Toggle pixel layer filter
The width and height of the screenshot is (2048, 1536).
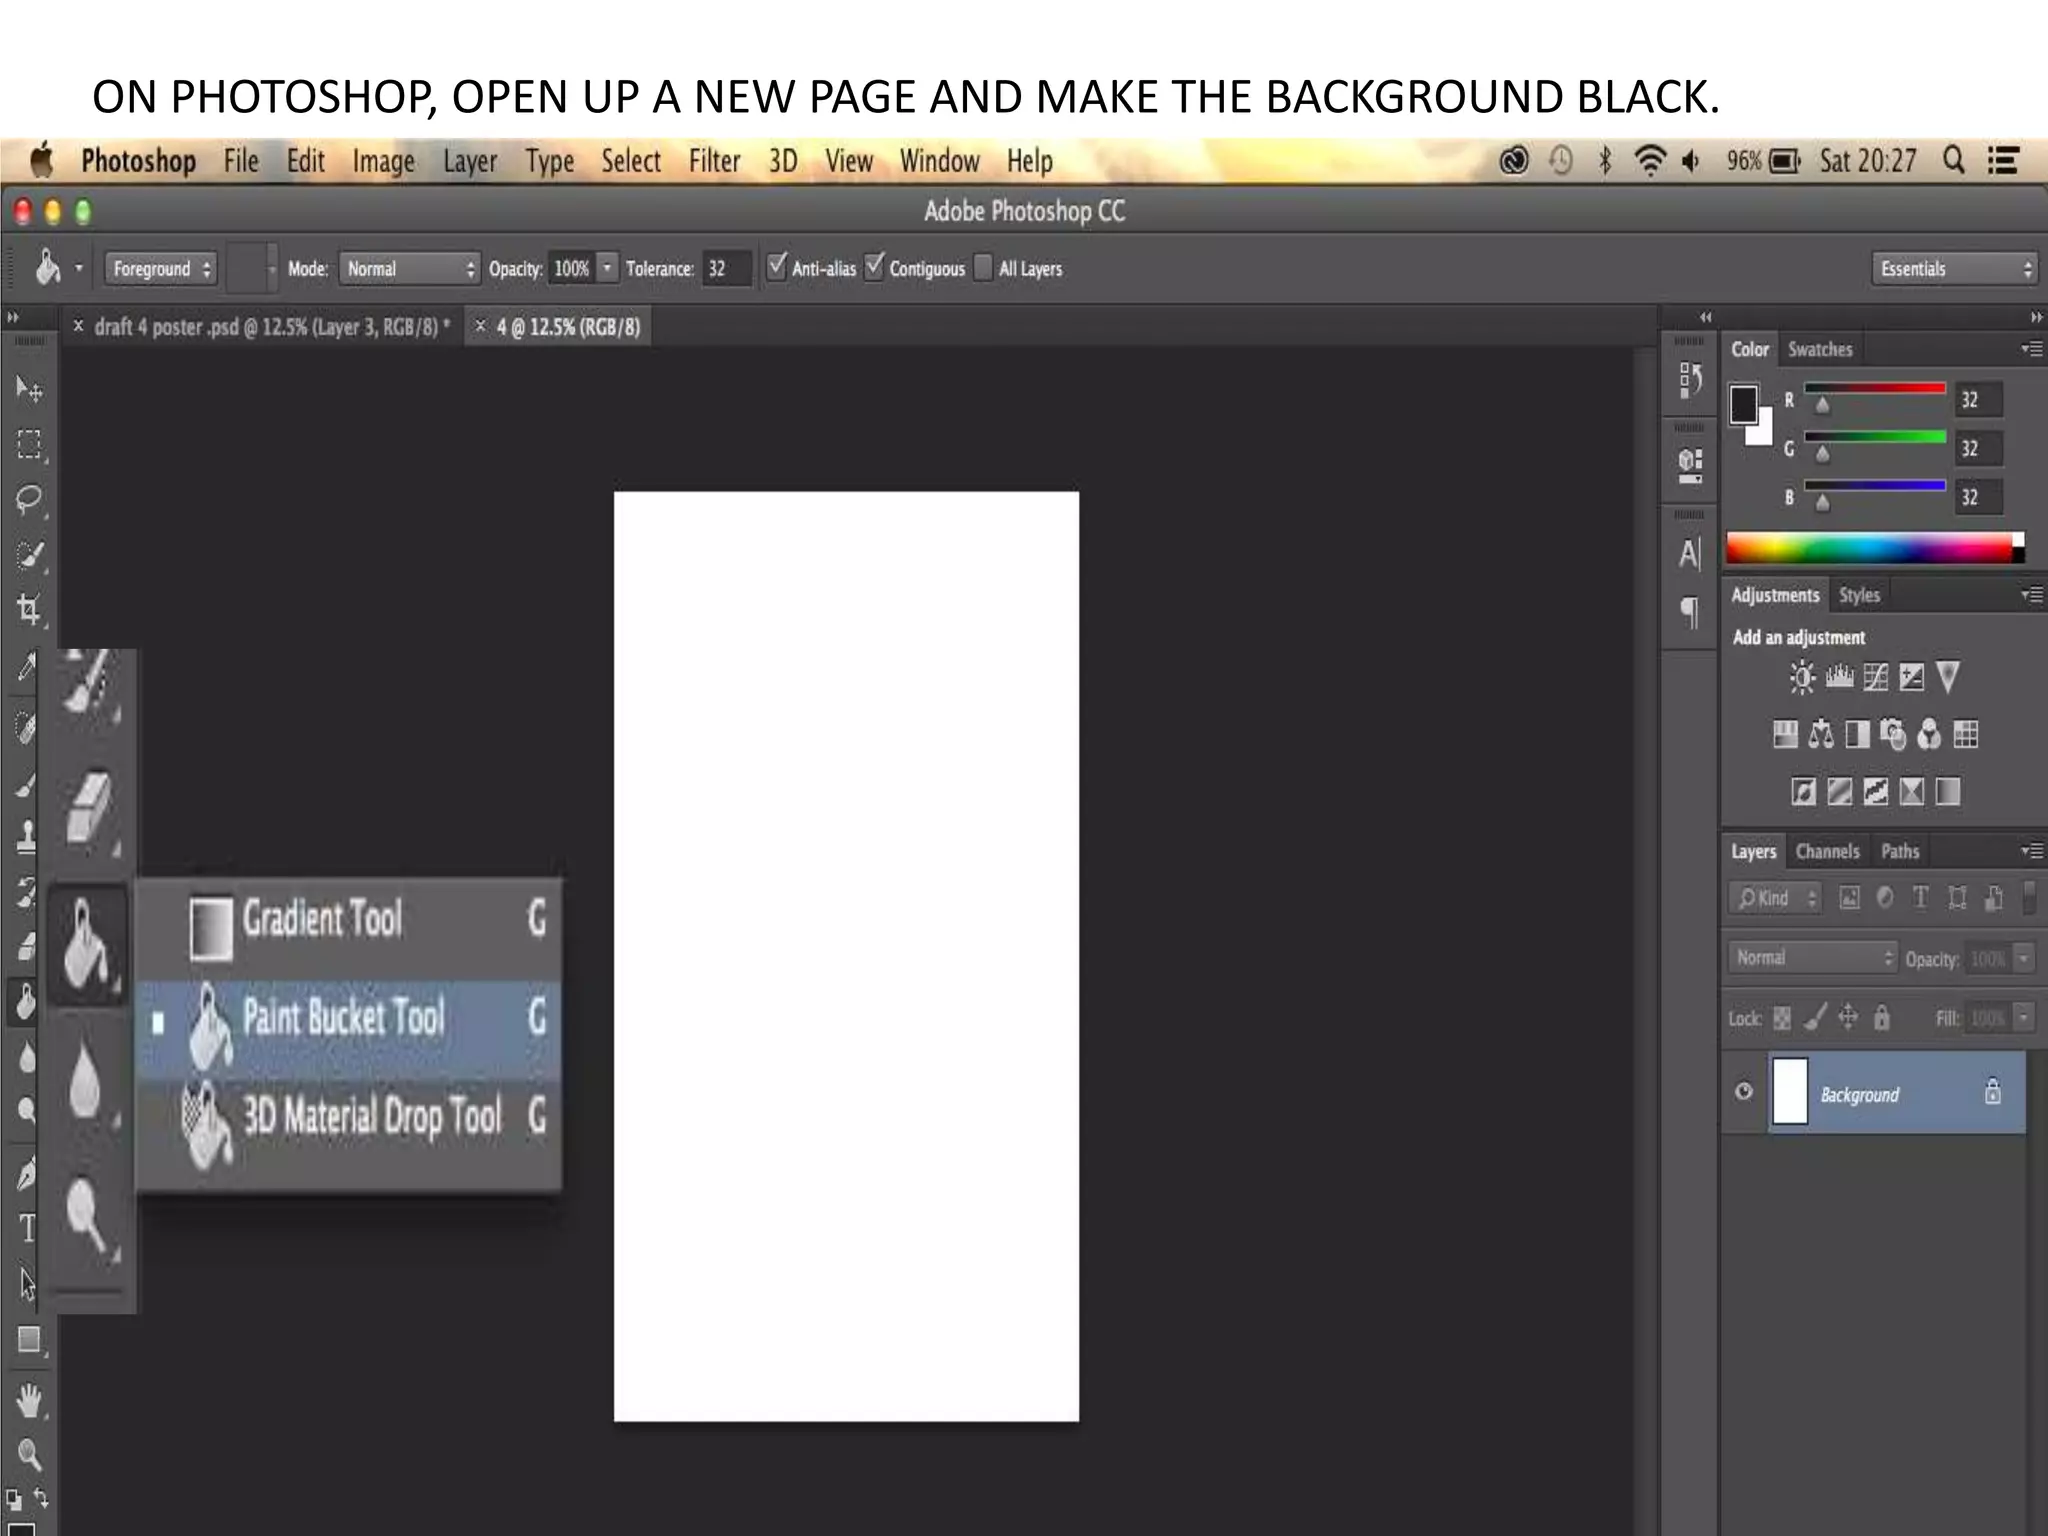pos(1850,898)
